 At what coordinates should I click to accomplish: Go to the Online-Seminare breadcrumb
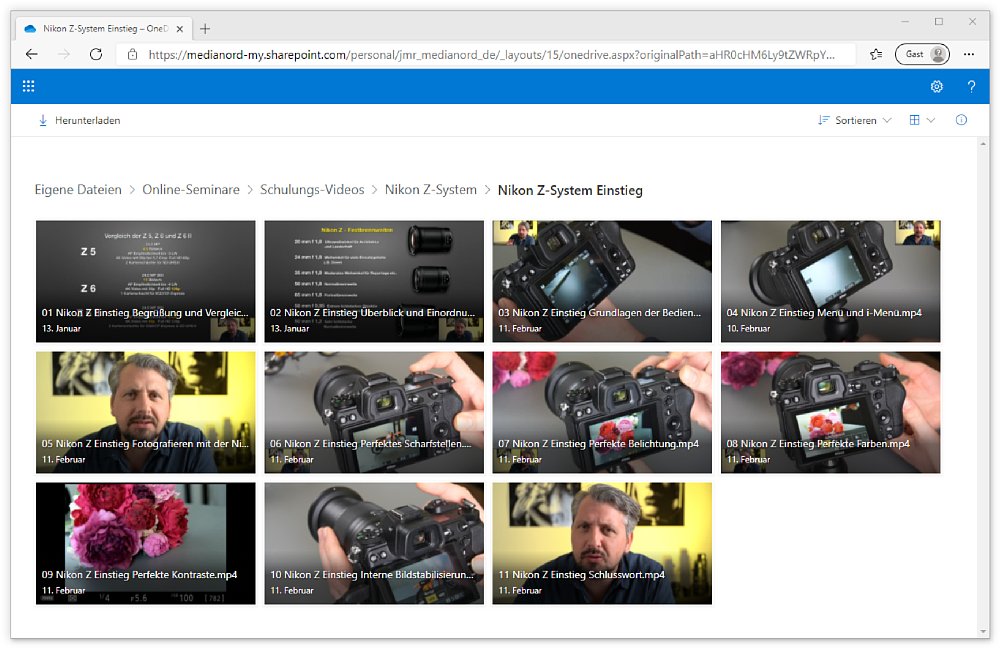191,190
